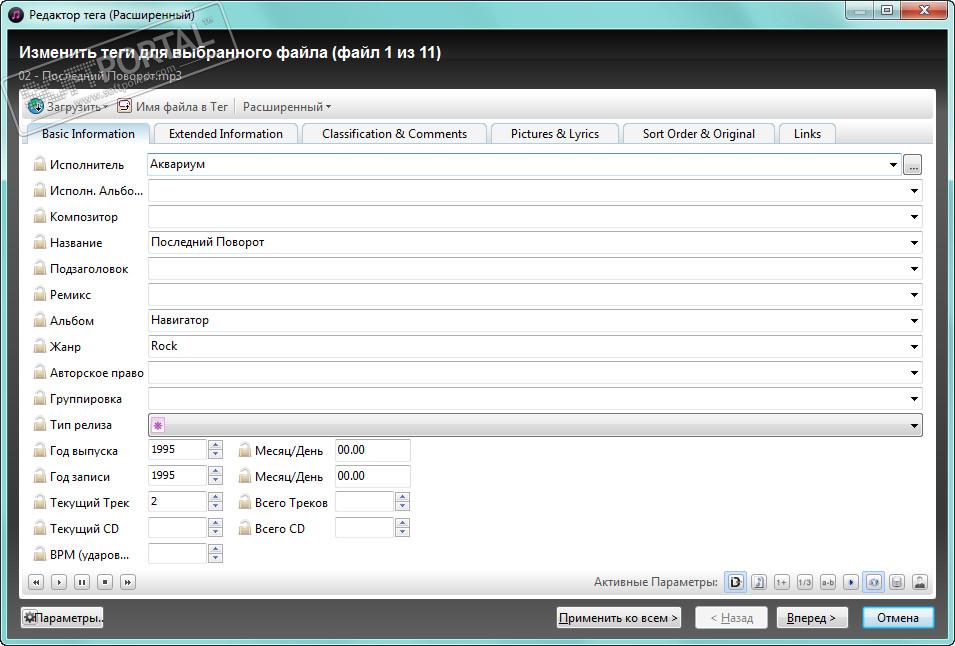Expand the Альбом dropdown arrow
This screenshot has width=955, height=646.
pyautogui.click(x=914, y=320)
